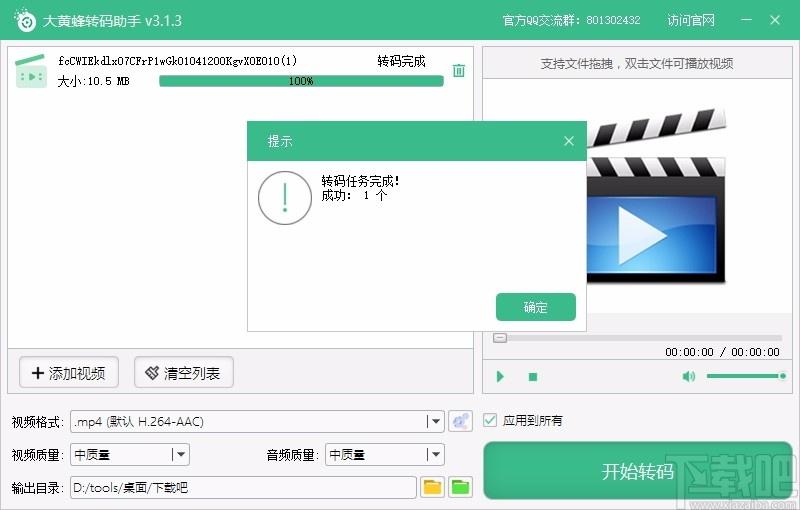Toggle 应用到所有 checkbox
800x510 pixels.
tap(490, 420)
